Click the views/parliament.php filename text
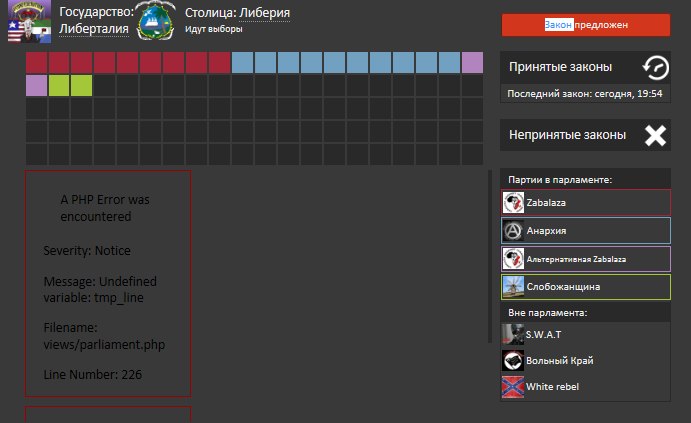The image size is (691, 423). tap(104, 345)
